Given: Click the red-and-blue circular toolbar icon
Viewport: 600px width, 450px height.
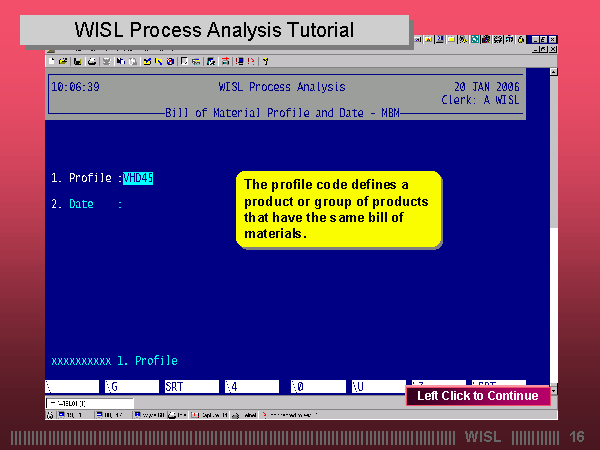Looking at the screenshot, I should coord(170,61).
